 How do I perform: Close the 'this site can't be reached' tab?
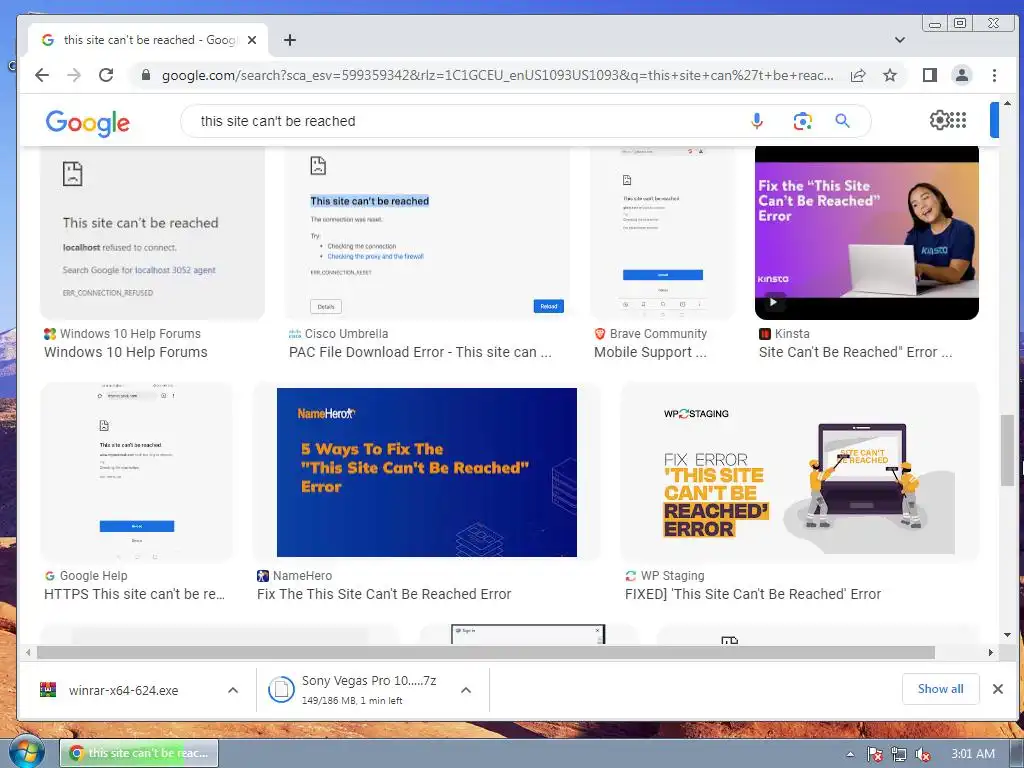pos(252,40)
